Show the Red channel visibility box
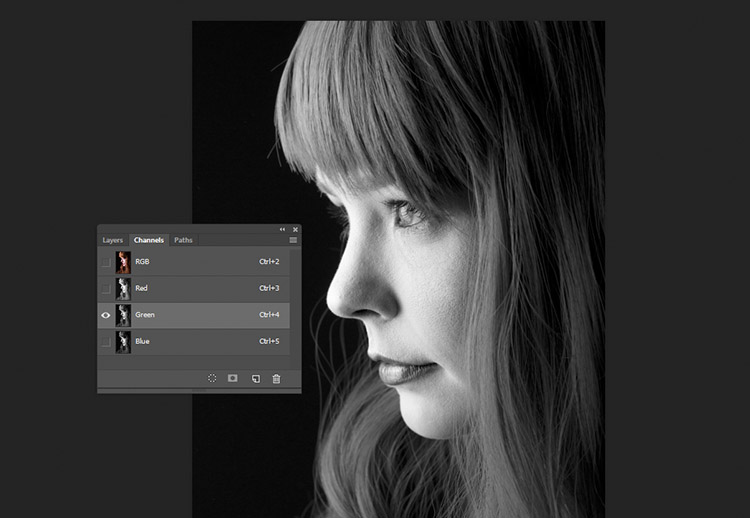Image resolution: width=750 pixels, height=518 pixels. pyautogui.click(x=106, y=288)
